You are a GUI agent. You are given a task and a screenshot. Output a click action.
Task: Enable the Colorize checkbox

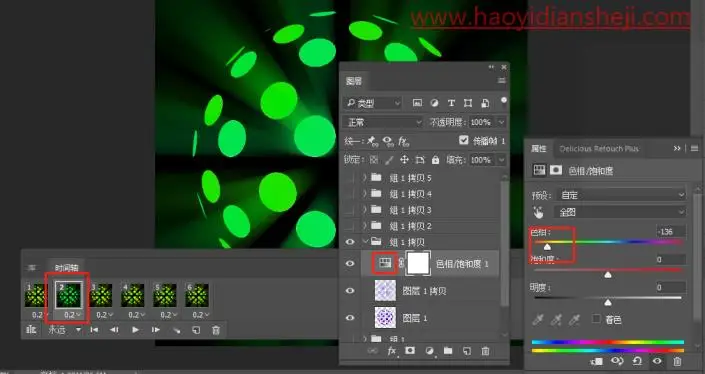[596, 319]
